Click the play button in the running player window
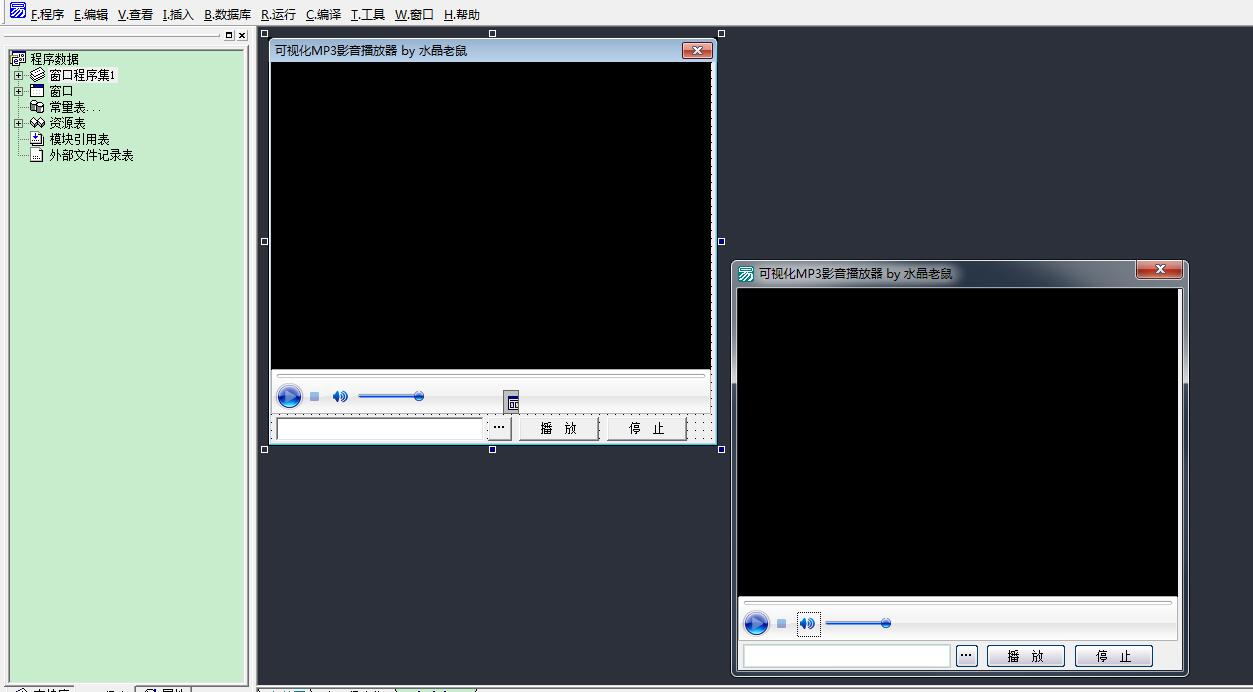The height and width of the screenshot is (692, 1253). [756, 624]
